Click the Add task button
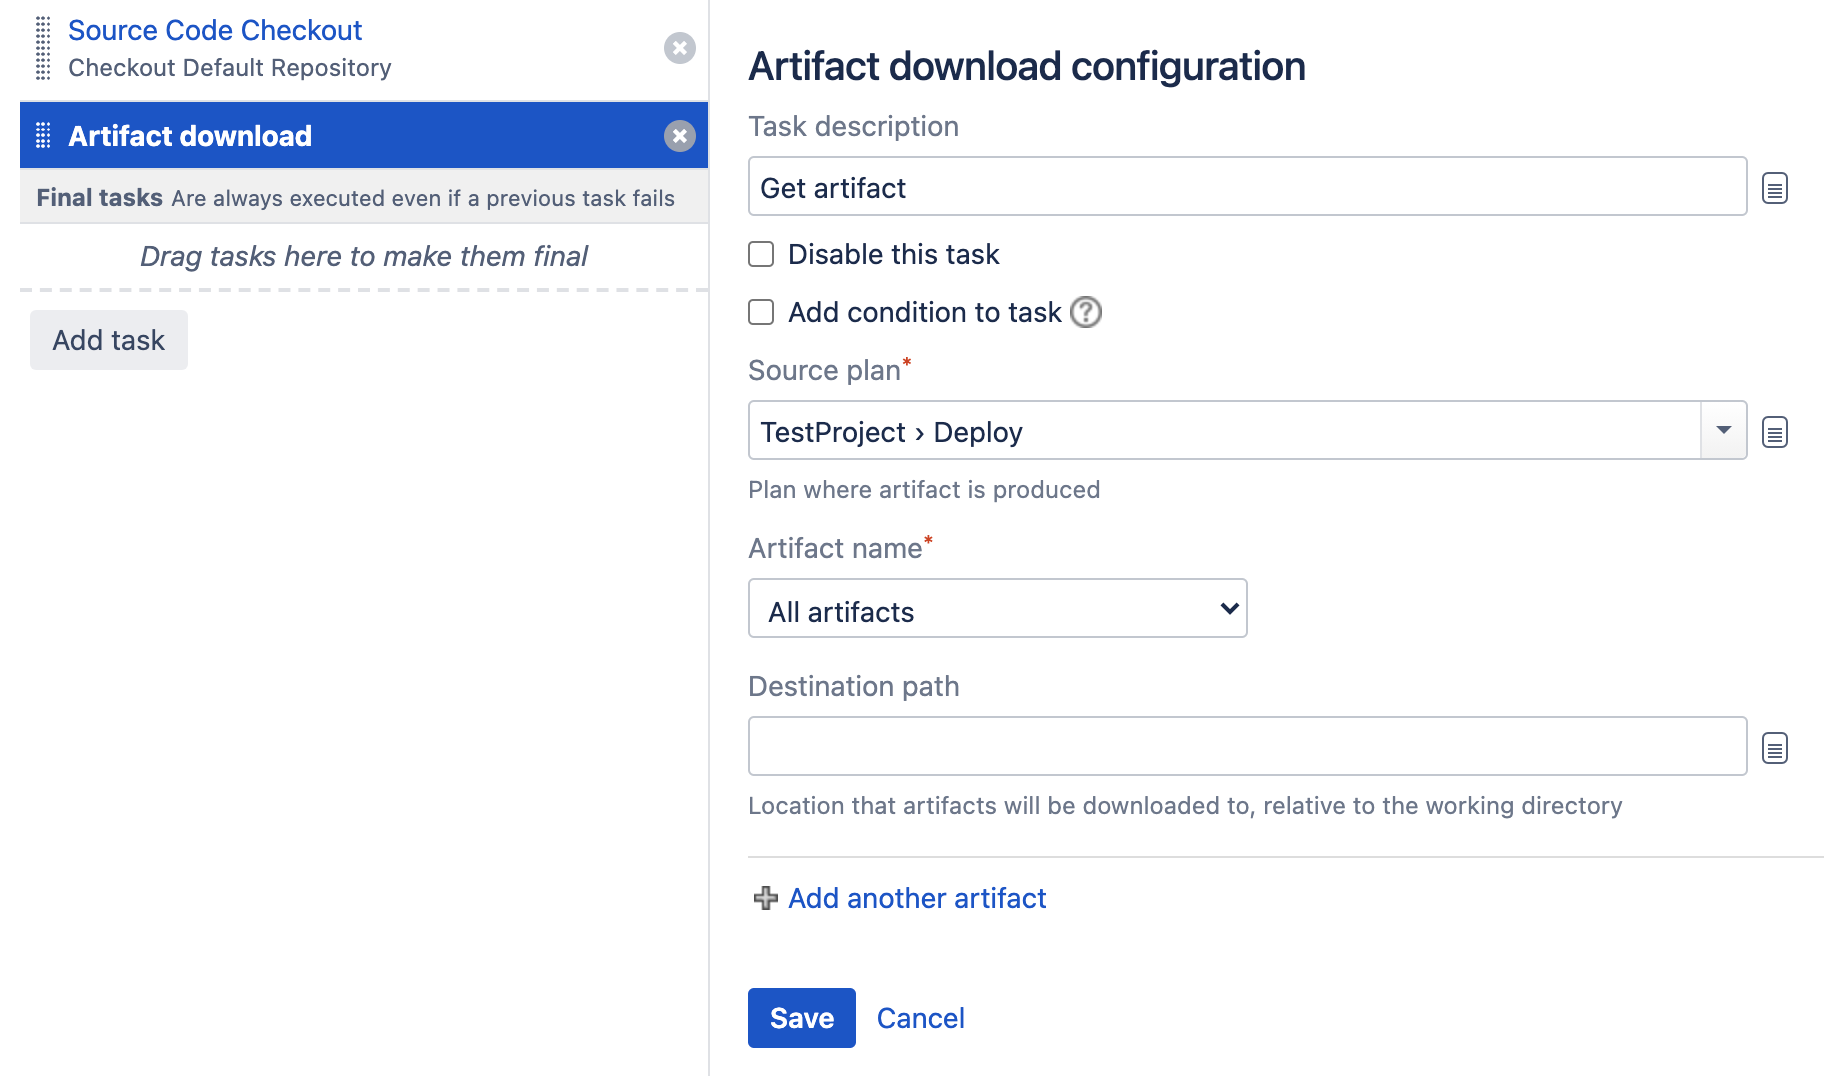Image resolution: width=1824 pixels, height=1088 pixels. pos(108,340)
